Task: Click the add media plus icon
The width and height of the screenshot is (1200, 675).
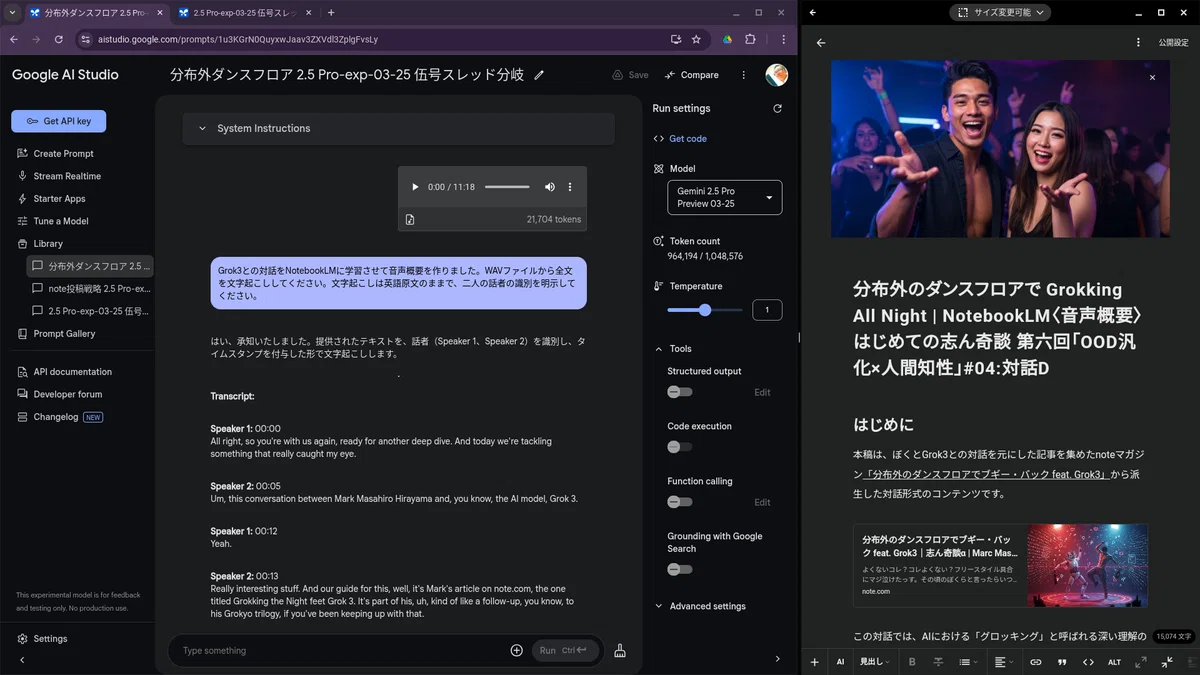Action: coord(517,650)
